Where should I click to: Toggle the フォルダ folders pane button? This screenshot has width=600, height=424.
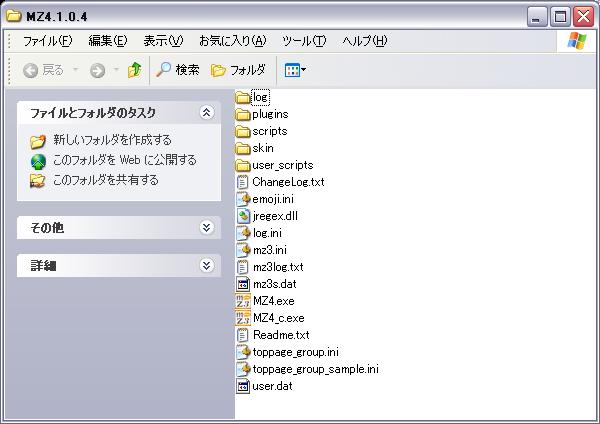(238, 70)
